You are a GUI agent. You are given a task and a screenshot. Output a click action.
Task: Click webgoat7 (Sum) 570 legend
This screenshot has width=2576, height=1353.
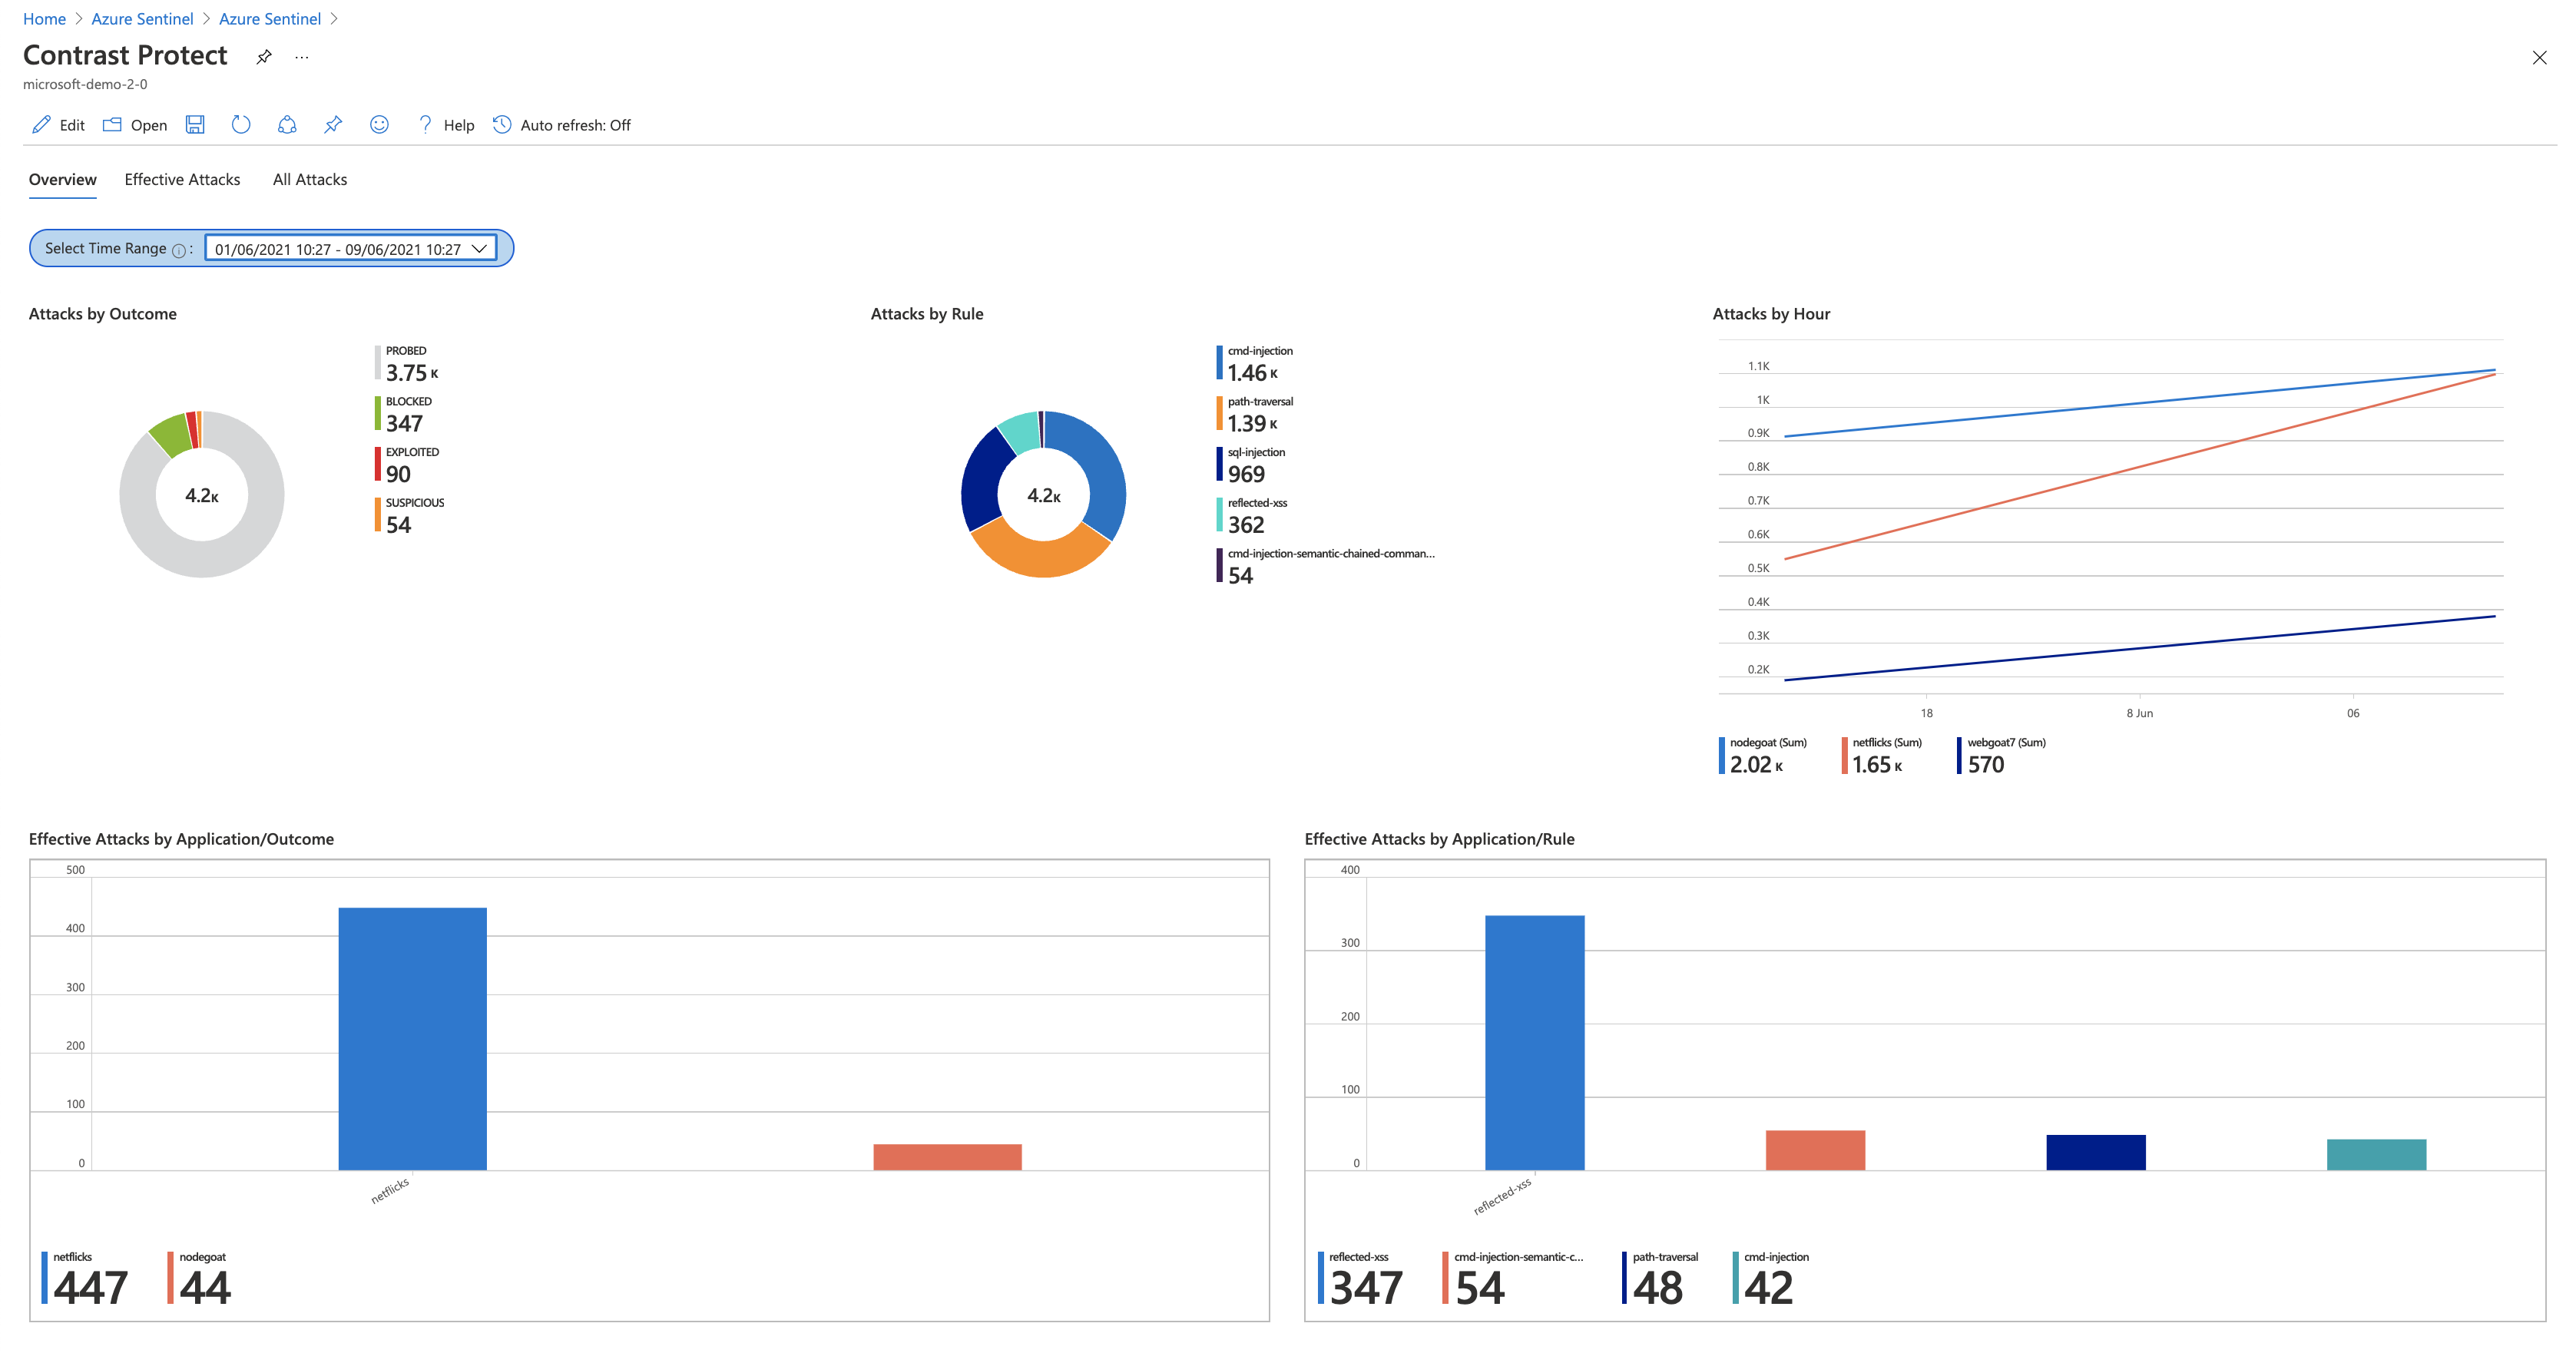coord(2002,756)
